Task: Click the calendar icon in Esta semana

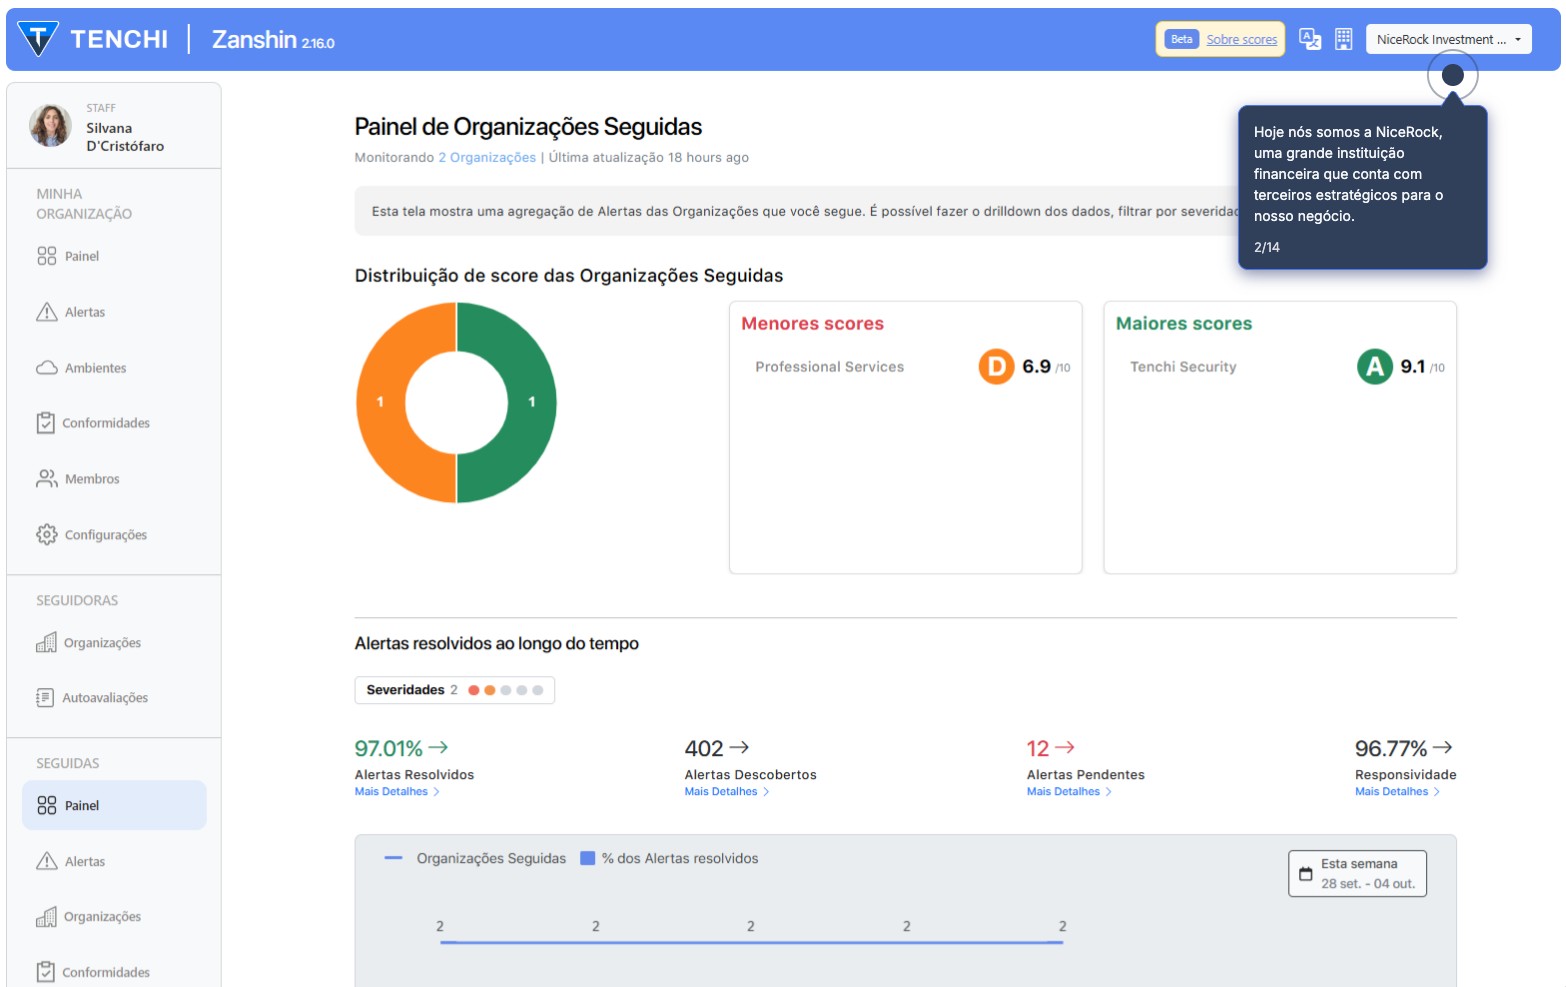Action: 1305,874
